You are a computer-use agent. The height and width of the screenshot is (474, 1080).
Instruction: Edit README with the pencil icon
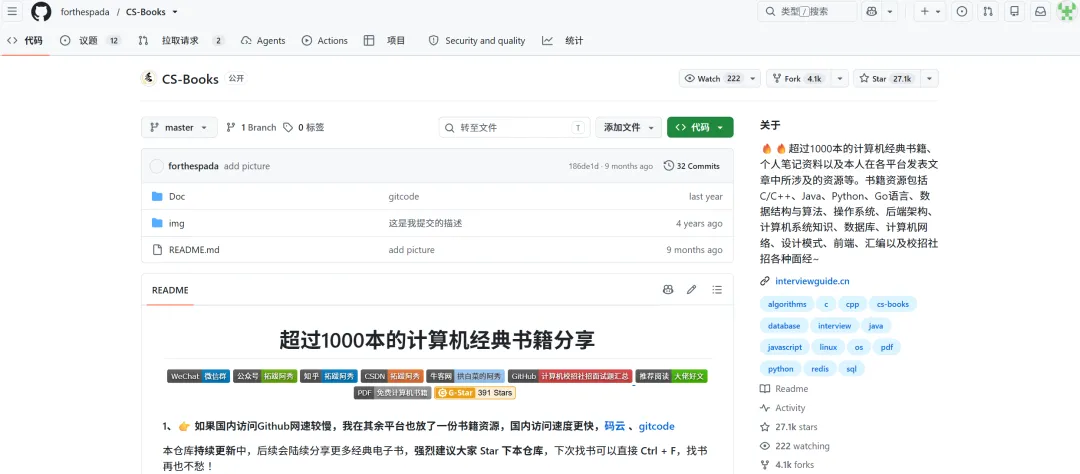click(692, 290)
